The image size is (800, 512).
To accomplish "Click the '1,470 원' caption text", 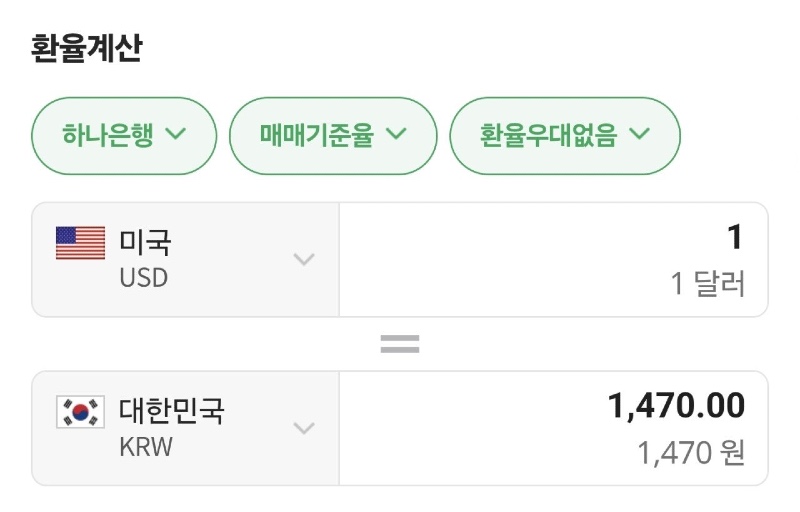I will click(692, 454).
